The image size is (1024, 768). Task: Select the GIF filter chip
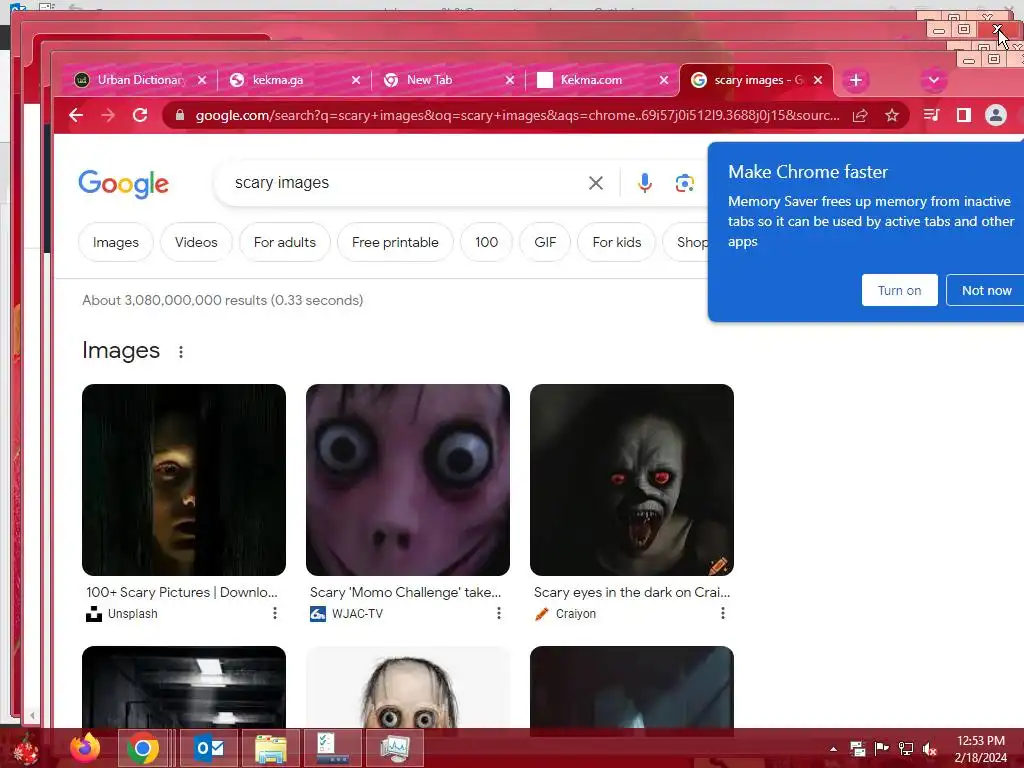click(545, 242)
